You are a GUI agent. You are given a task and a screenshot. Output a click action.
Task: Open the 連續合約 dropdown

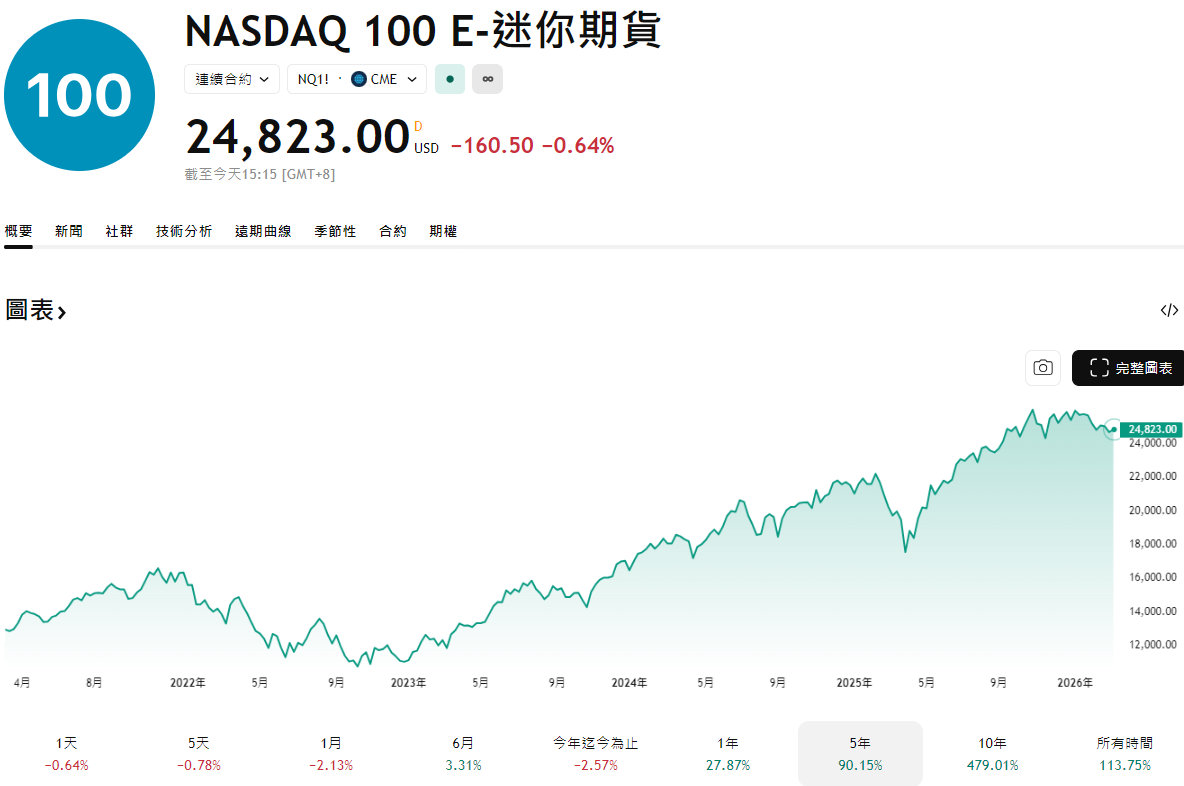click(231, 78)
